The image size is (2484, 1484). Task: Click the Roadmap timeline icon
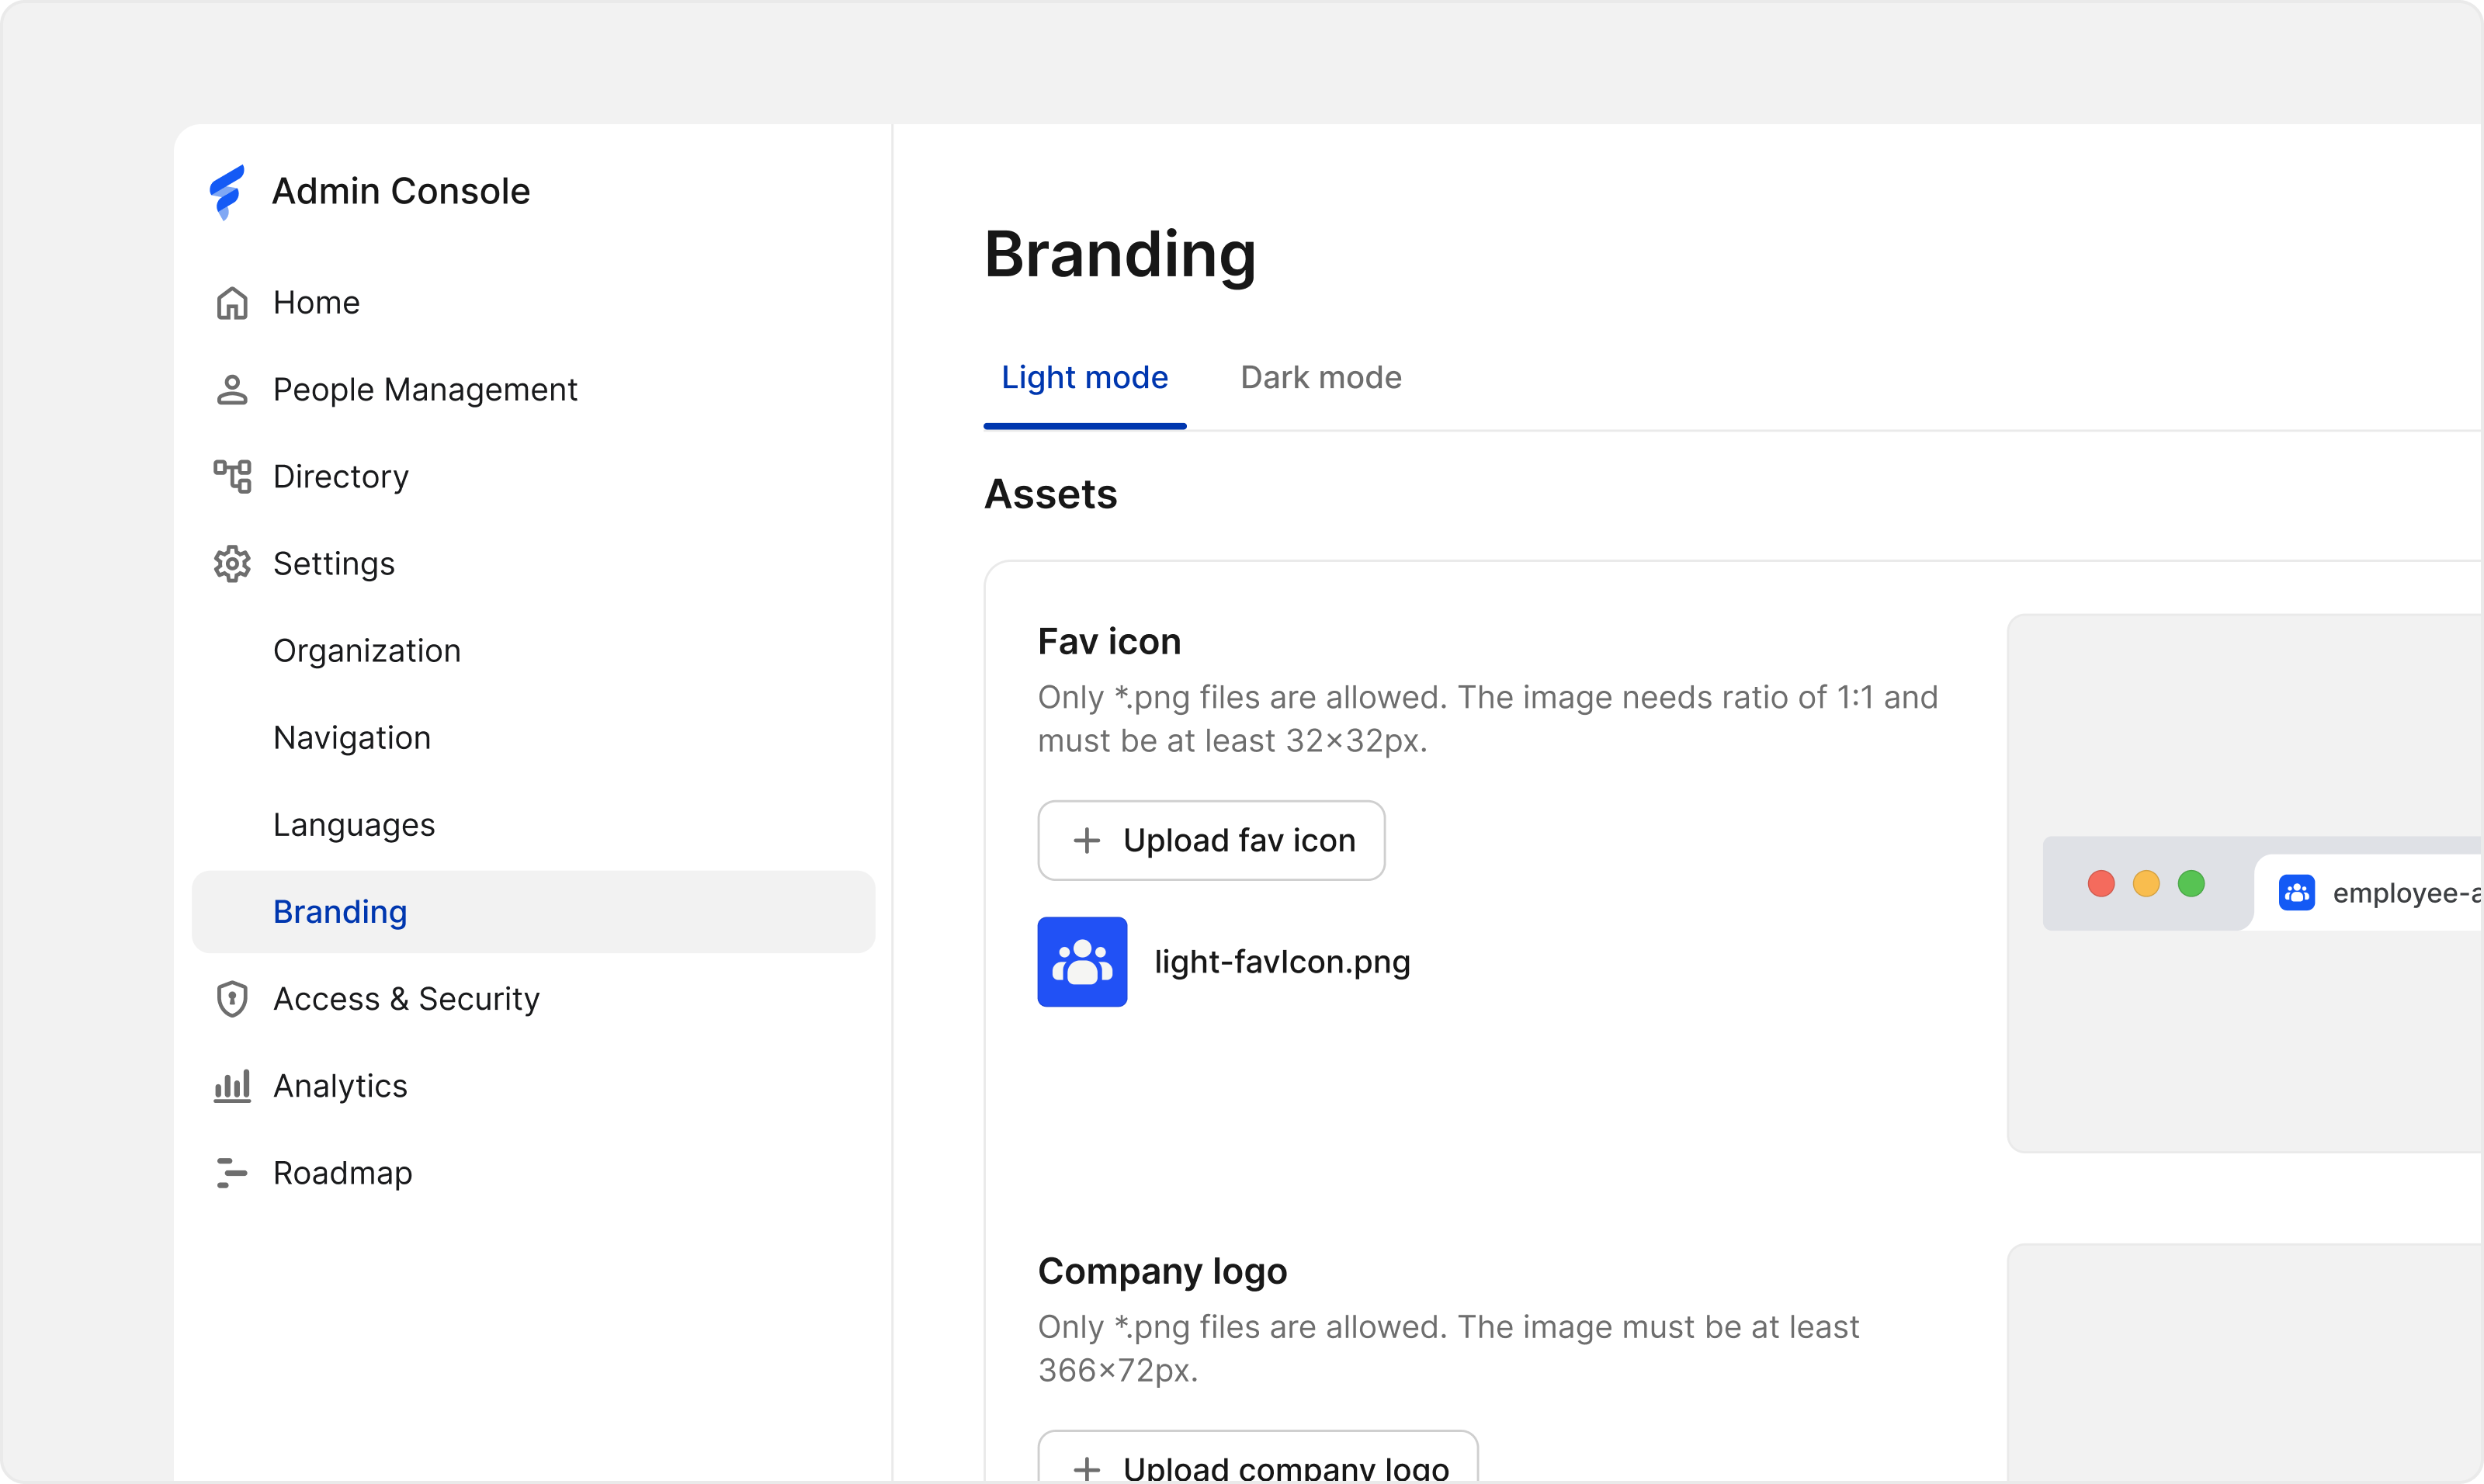[232, 1173]
